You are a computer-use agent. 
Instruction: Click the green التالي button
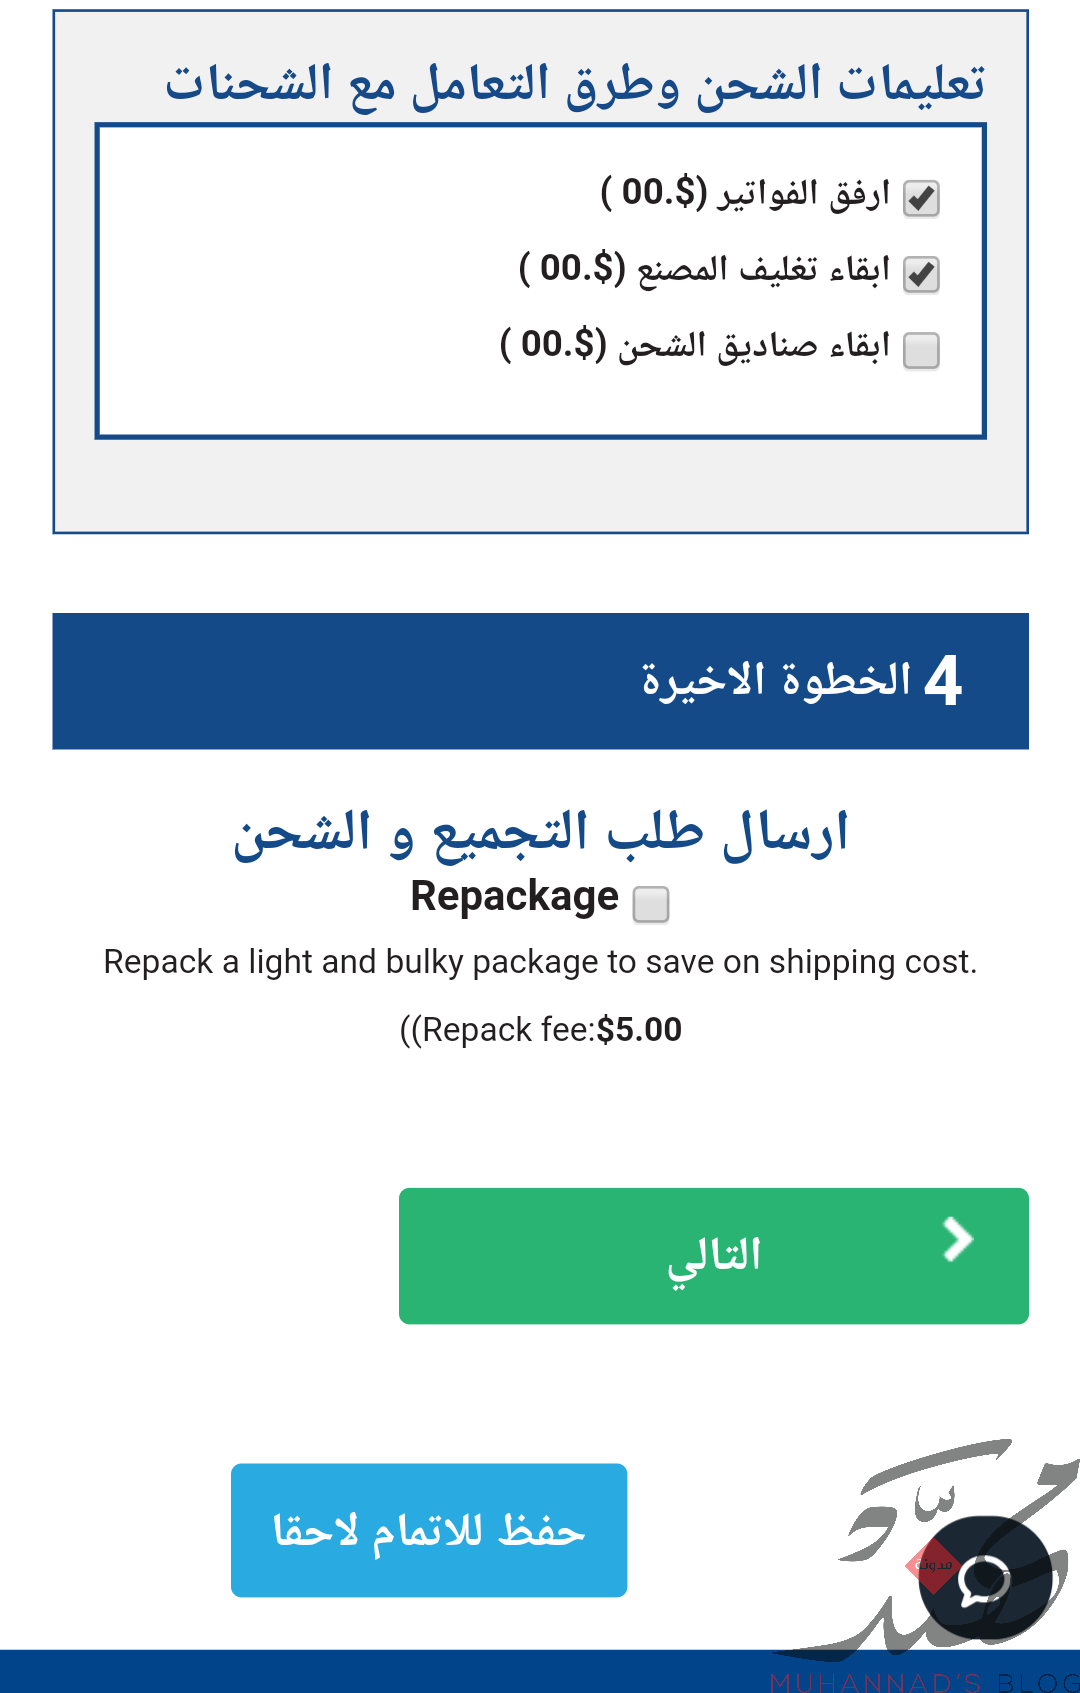click(714, 1256)
